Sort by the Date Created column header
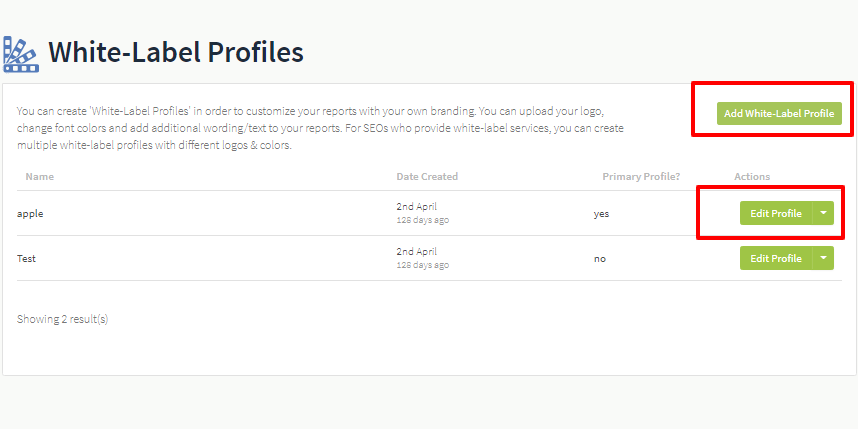 pos(427,177)
